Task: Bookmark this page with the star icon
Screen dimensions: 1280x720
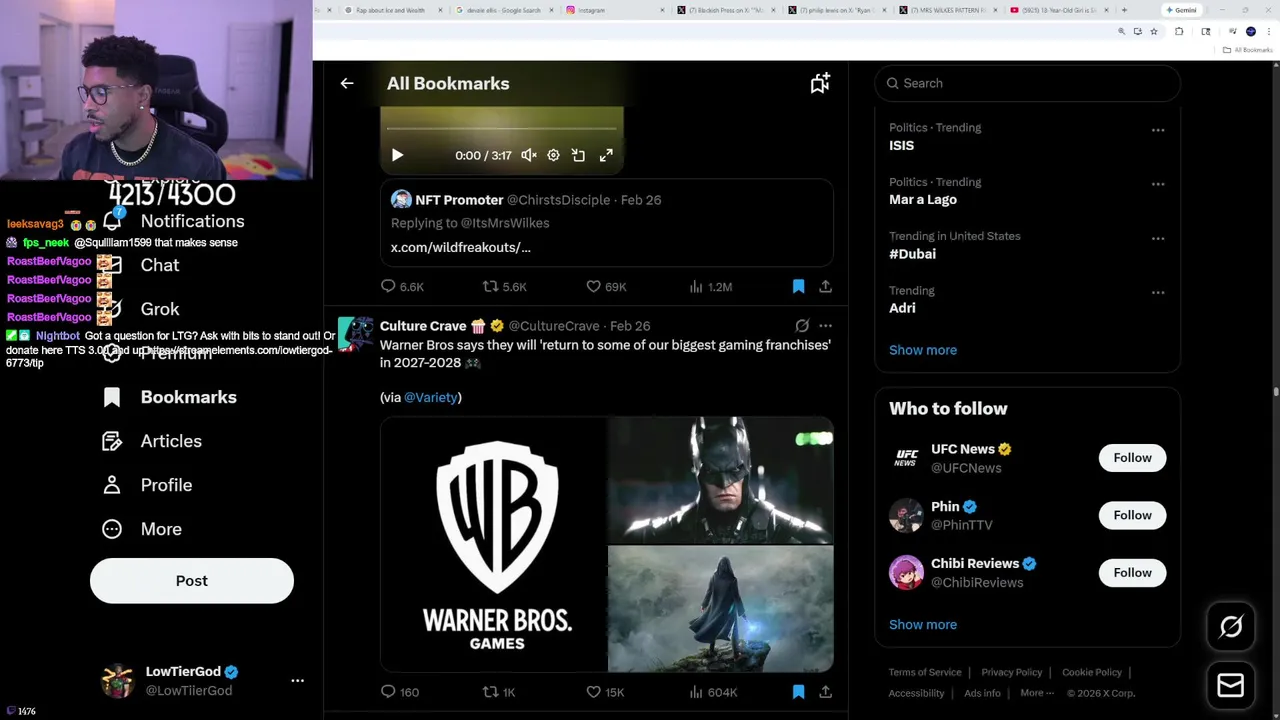Action: point(1154,32)
